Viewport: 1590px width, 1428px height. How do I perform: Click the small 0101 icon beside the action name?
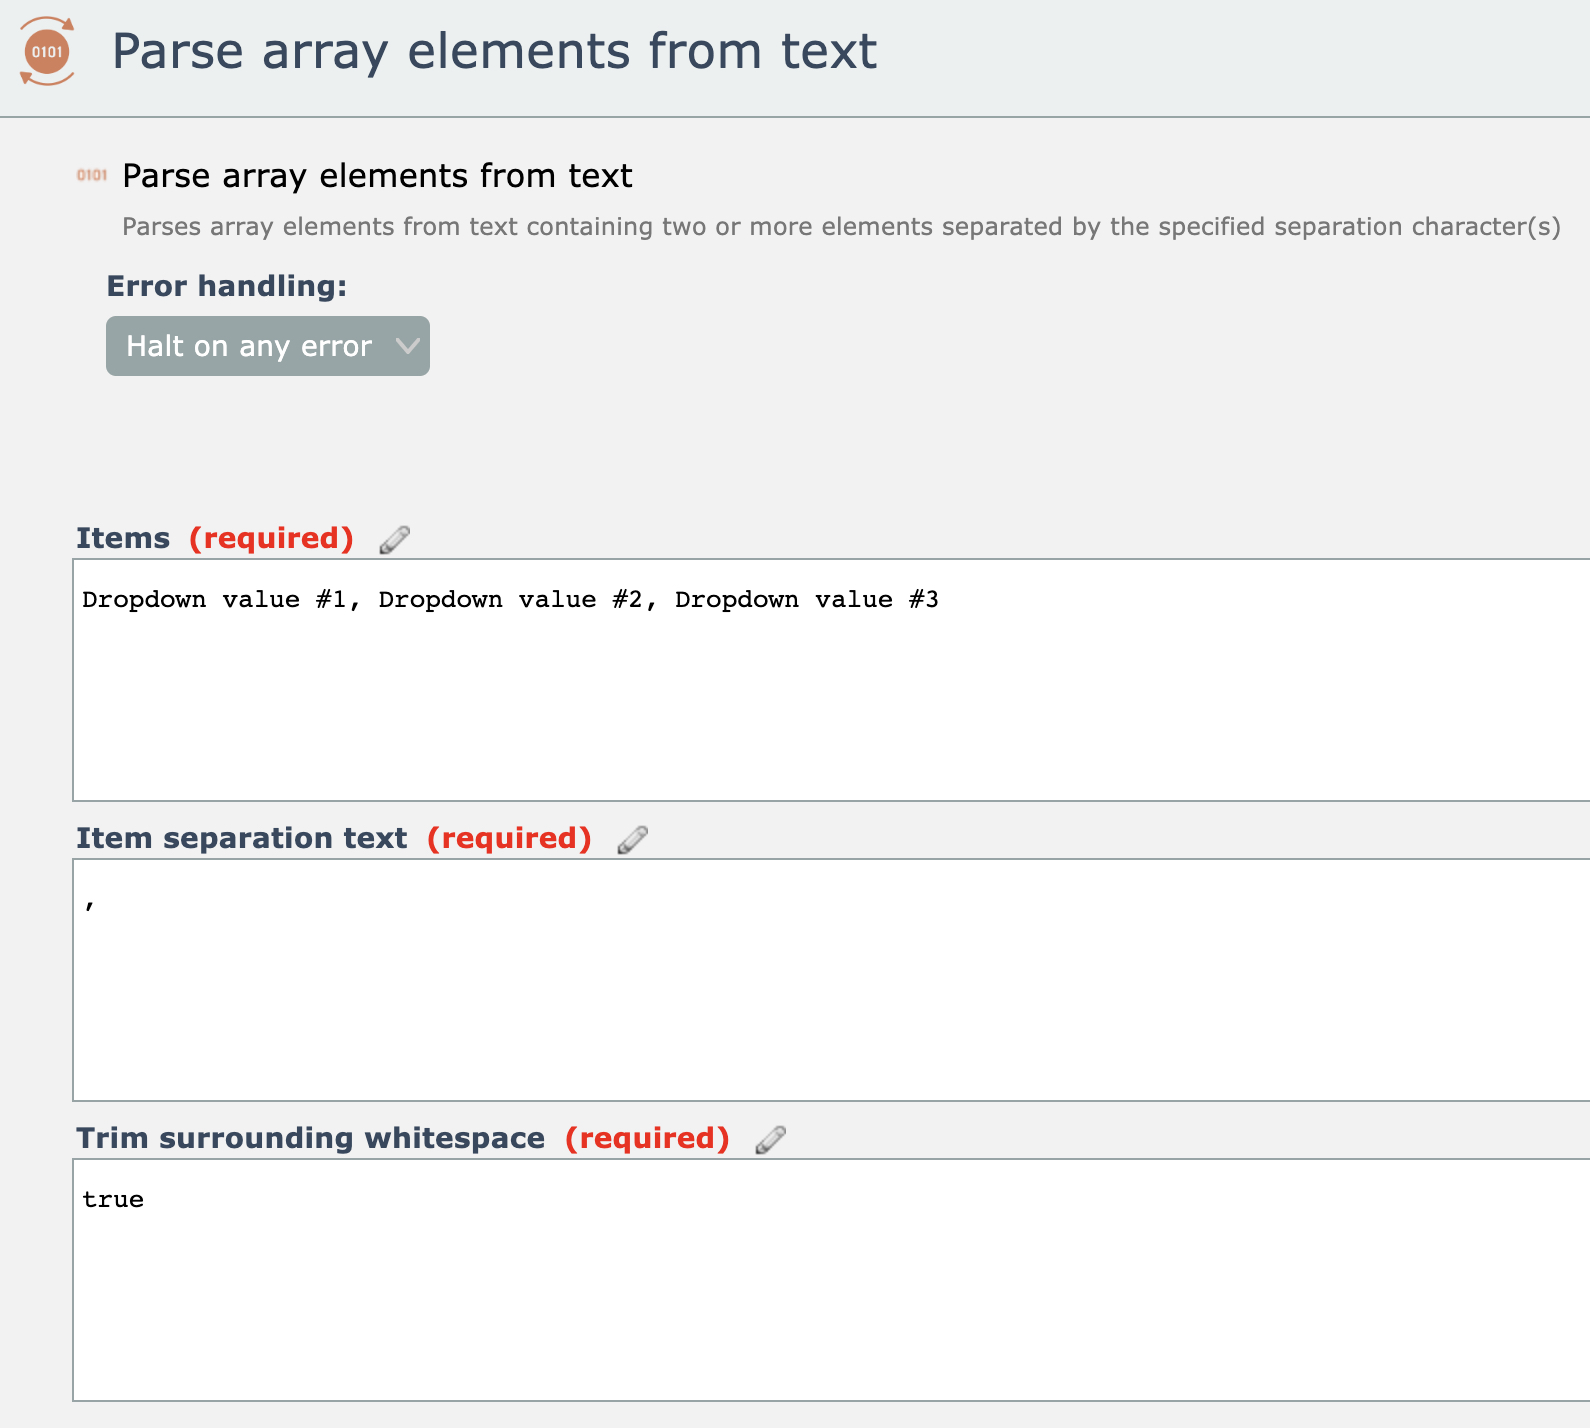91,175
